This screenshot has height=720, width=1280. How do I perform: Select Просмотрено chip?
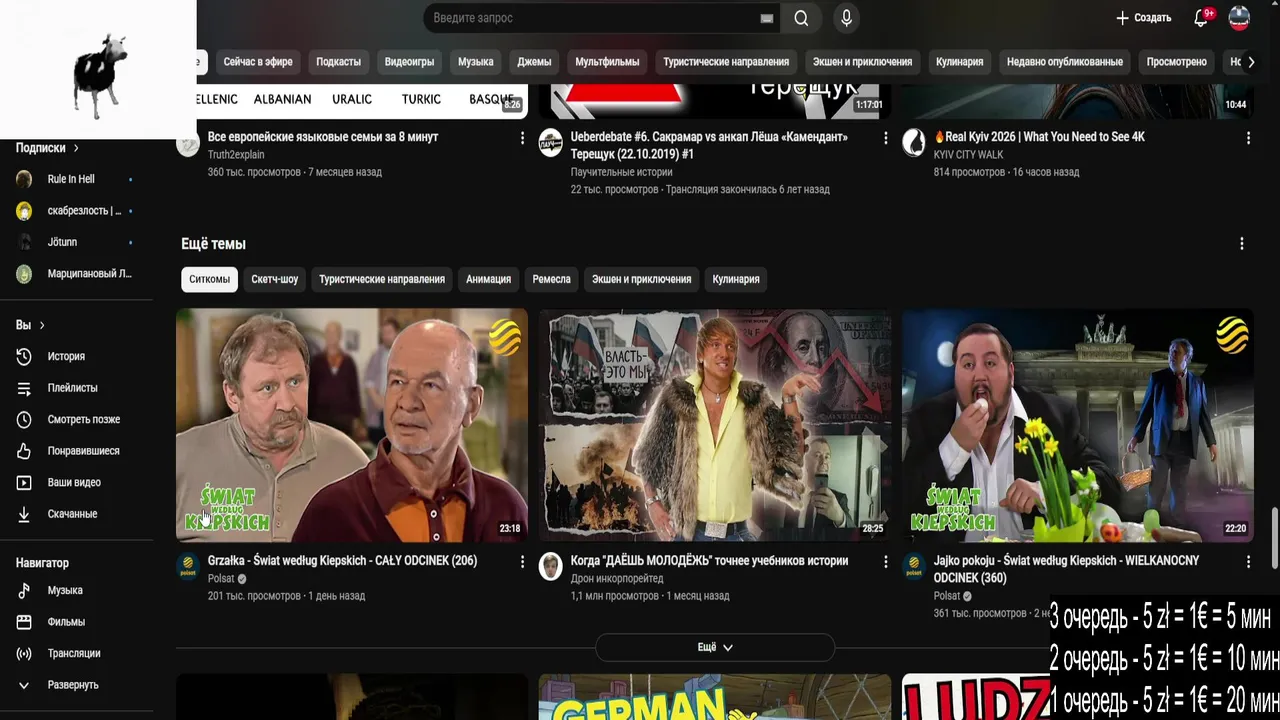coord(1176,62)
